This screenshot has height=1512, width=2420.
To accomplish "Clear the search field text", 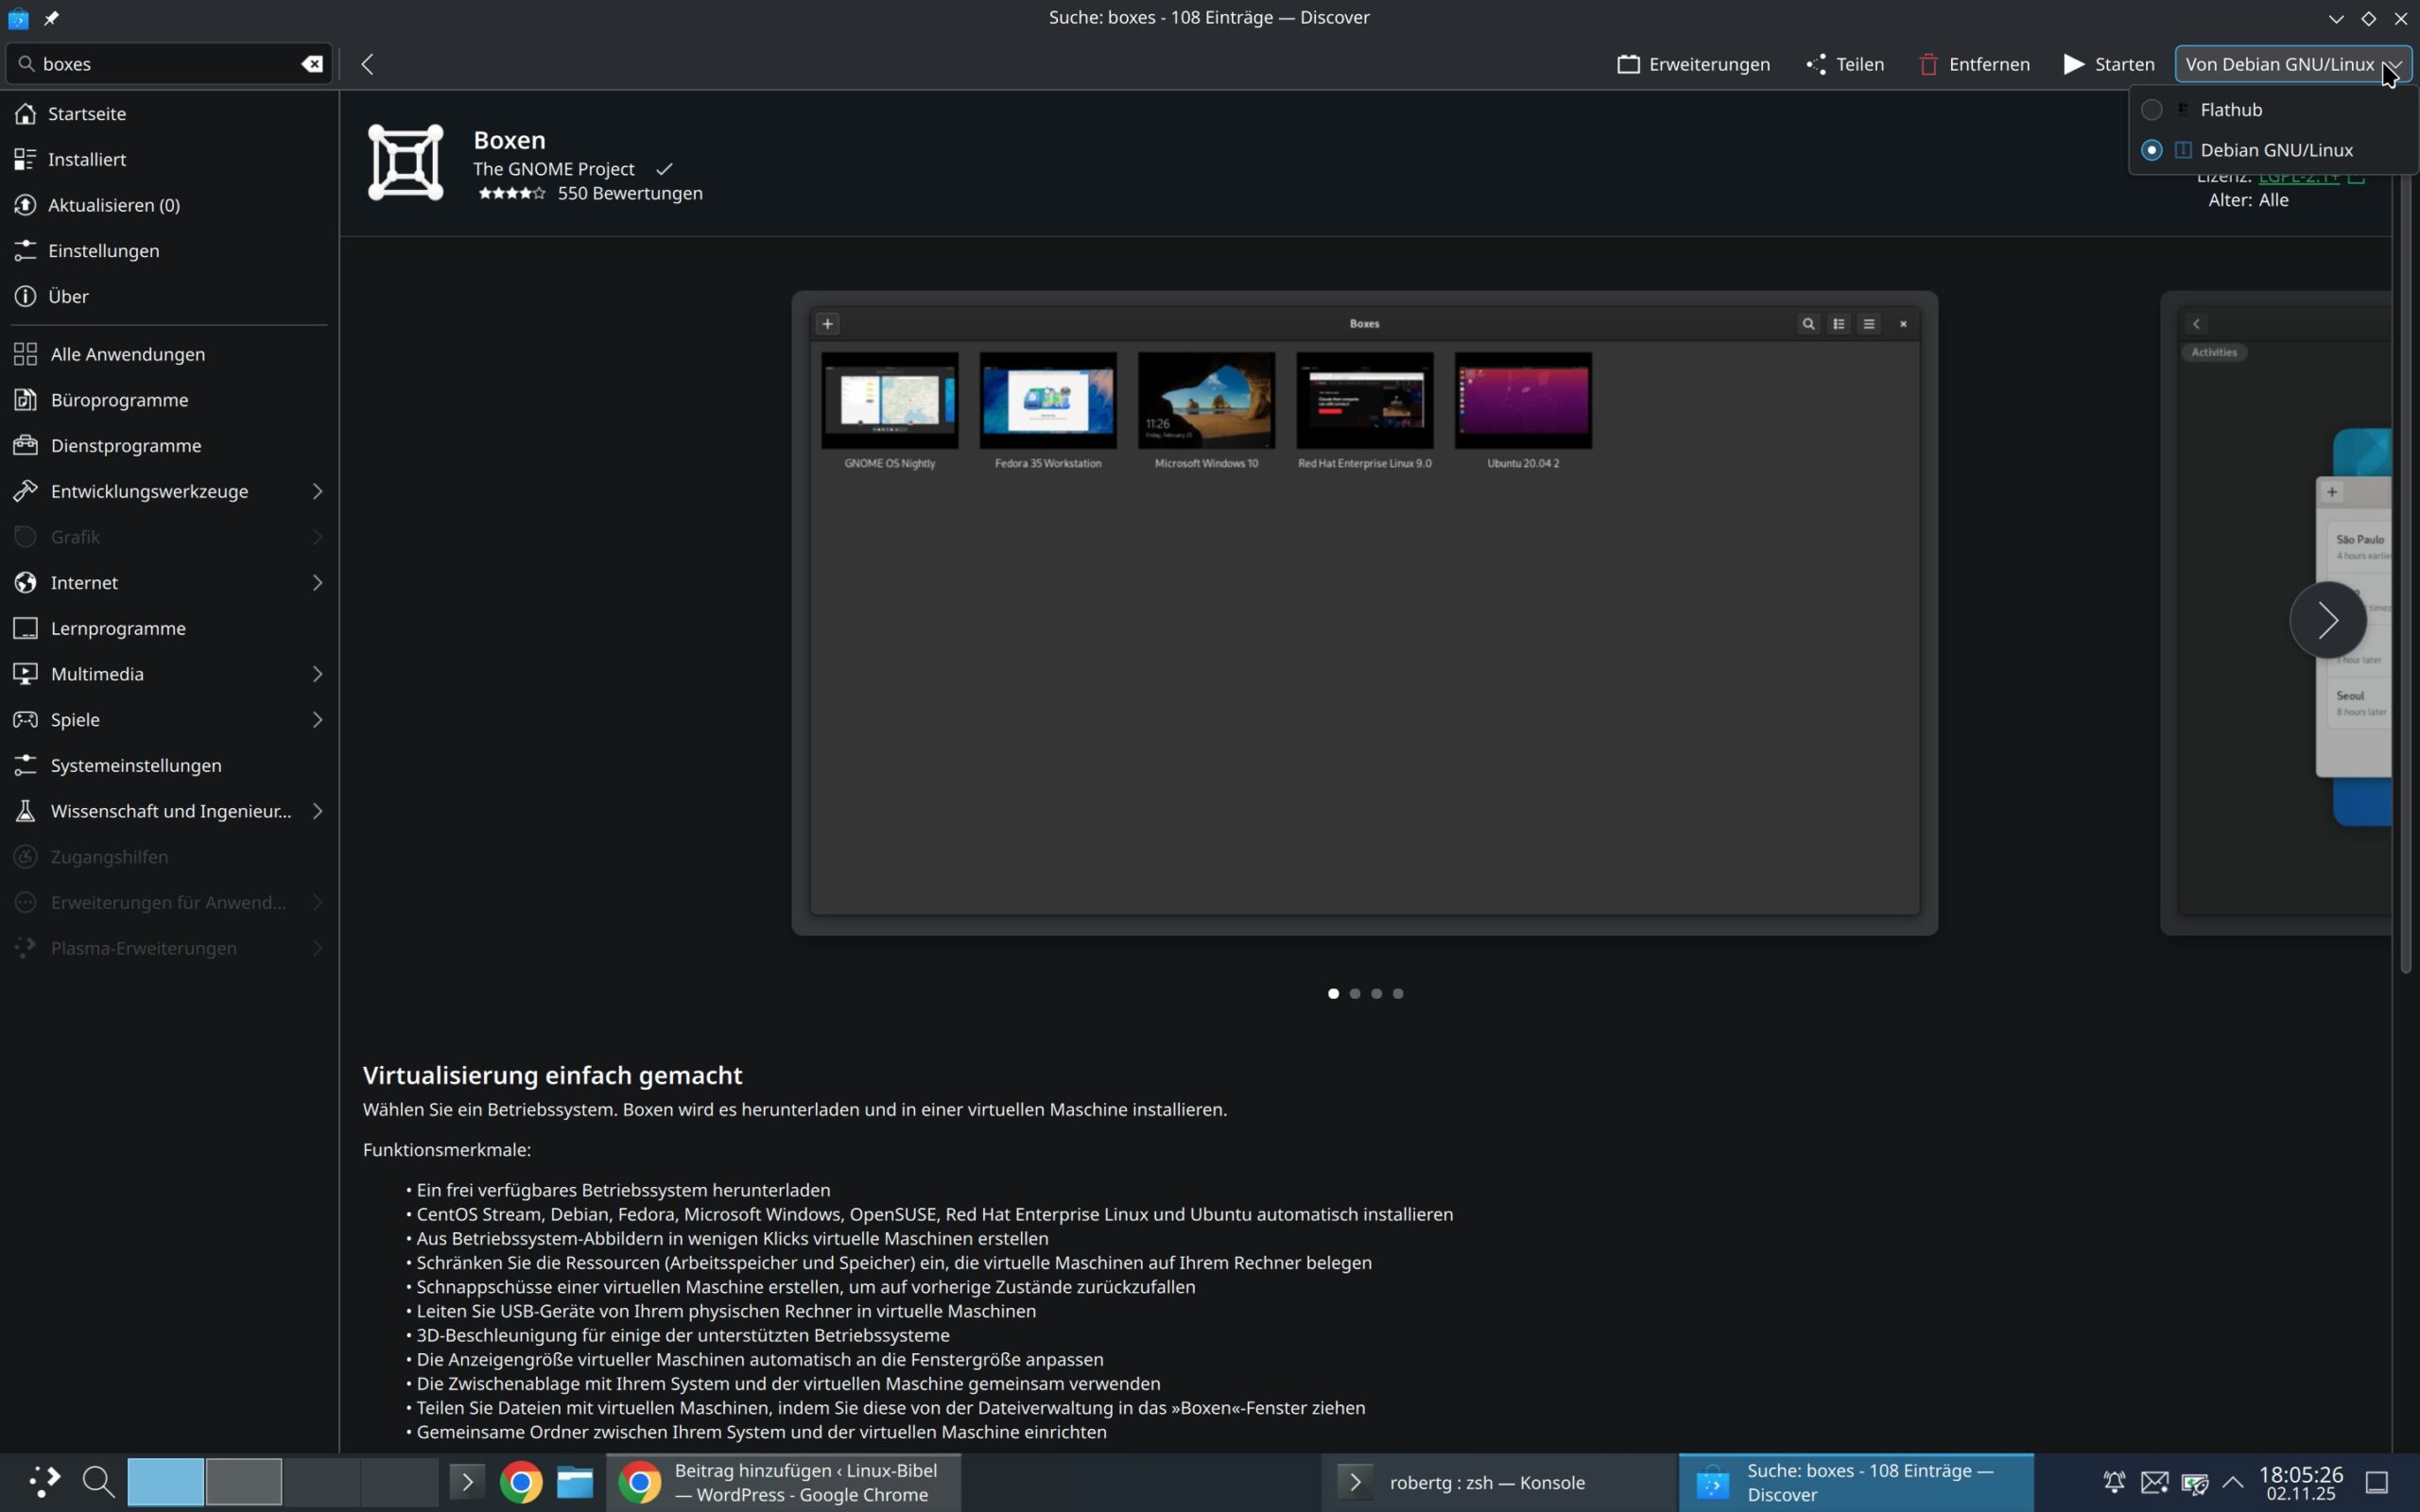I will (312, 64).
